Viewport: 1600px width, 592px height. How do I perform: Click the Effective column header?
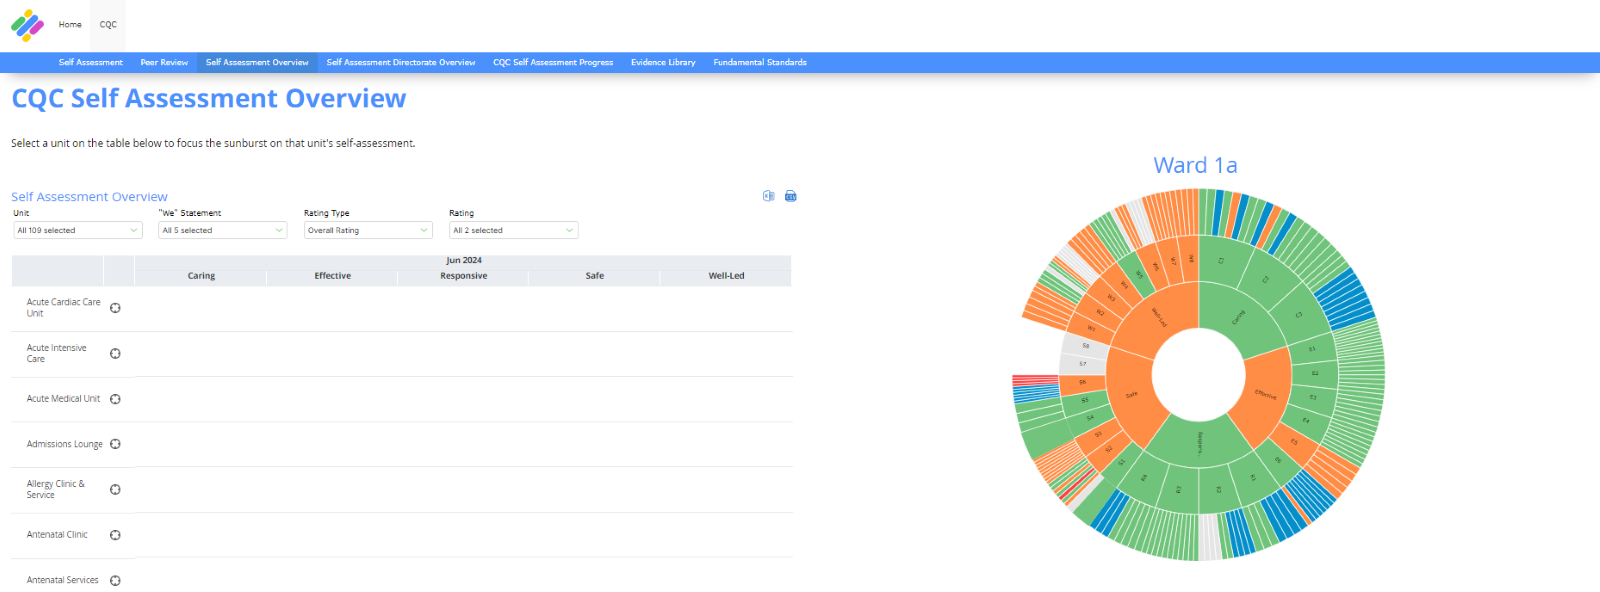333,276
